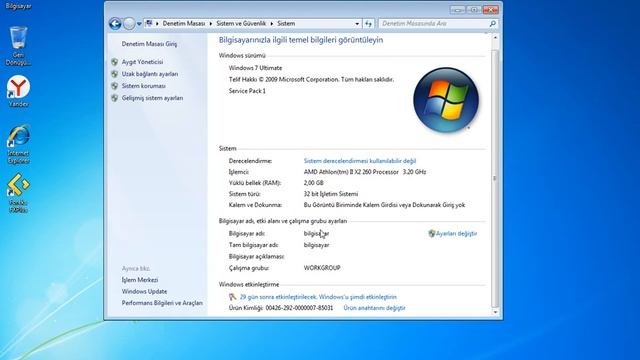Refresh the address bar page
Viewport: 640px width, 360px height.
pyautogui.click(x=368, y=24)
